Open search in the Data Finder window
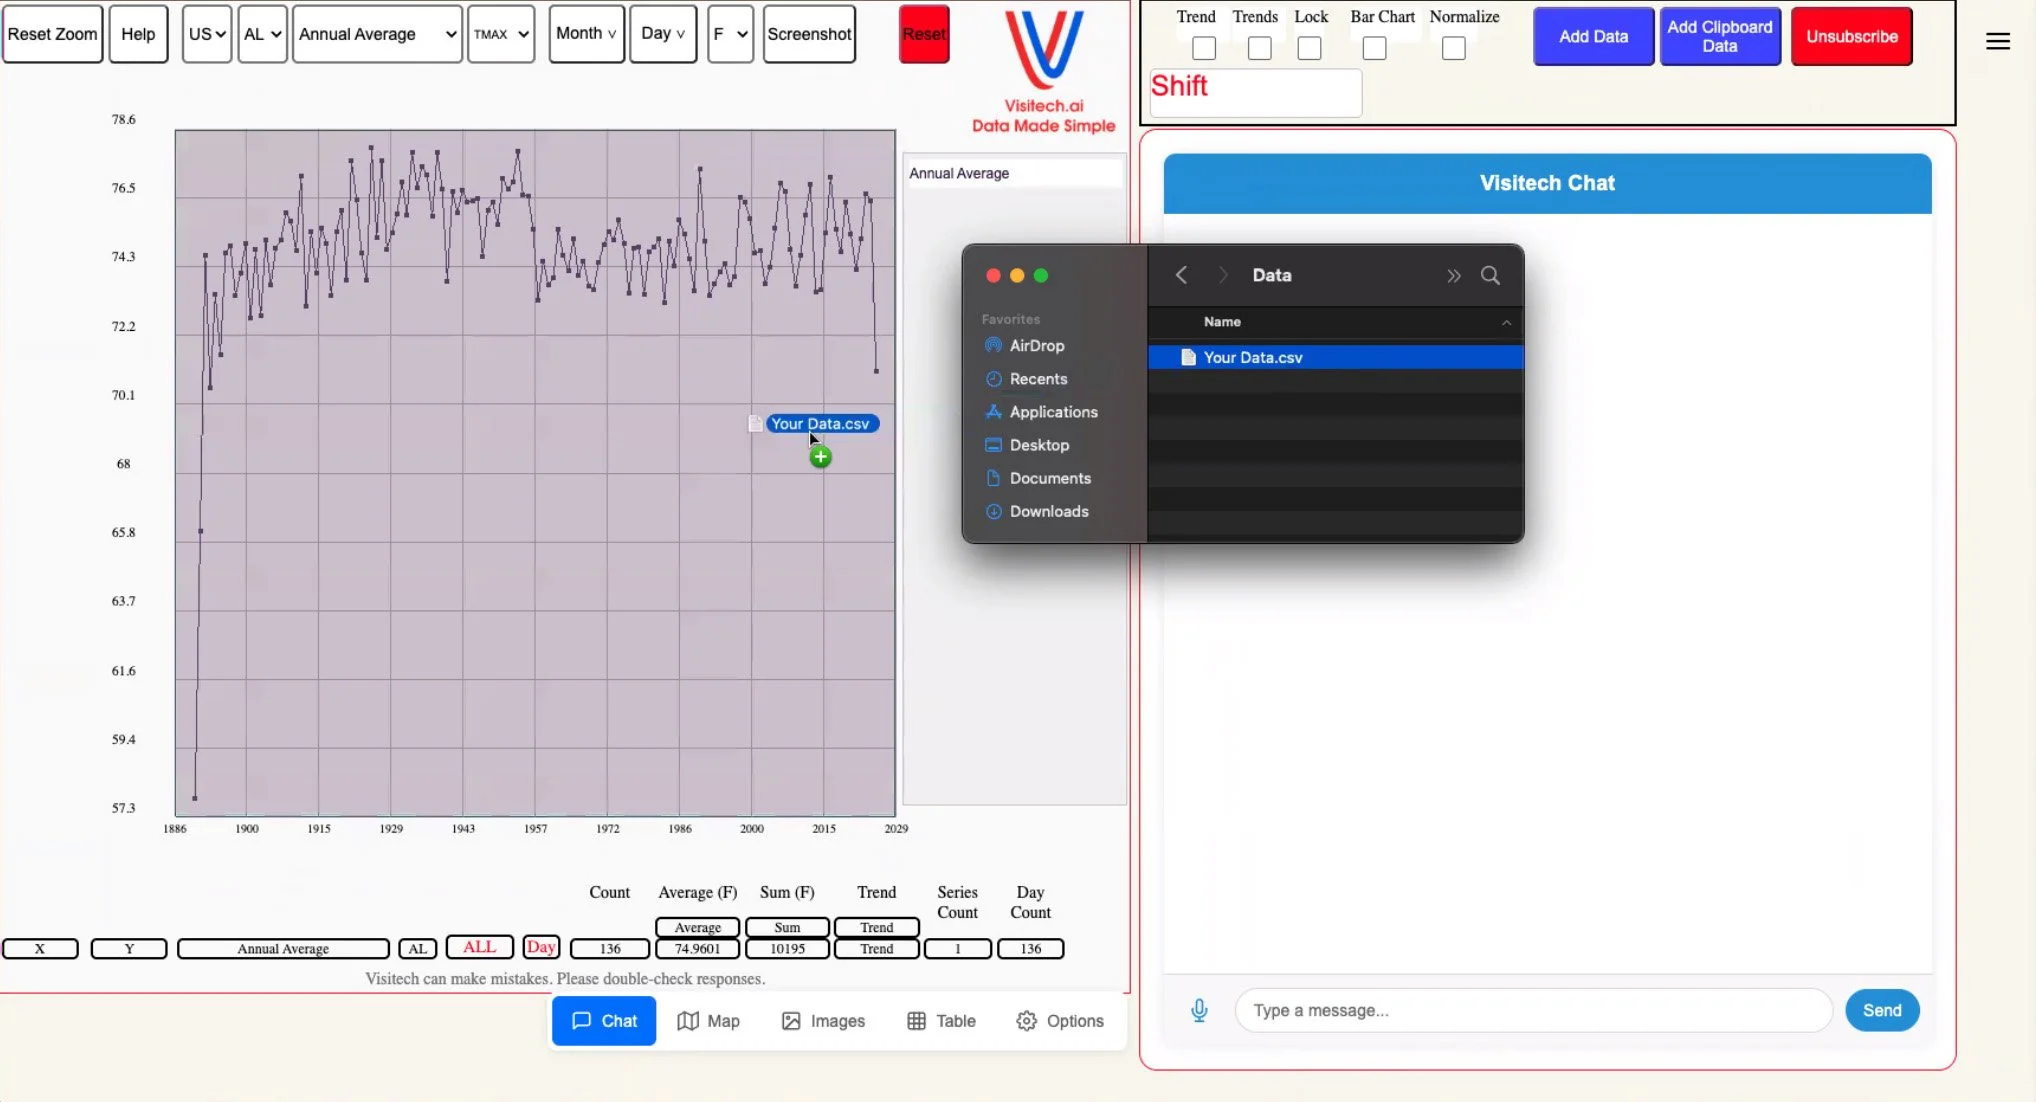The image size is (2036, 1102). coord(1490,275)
